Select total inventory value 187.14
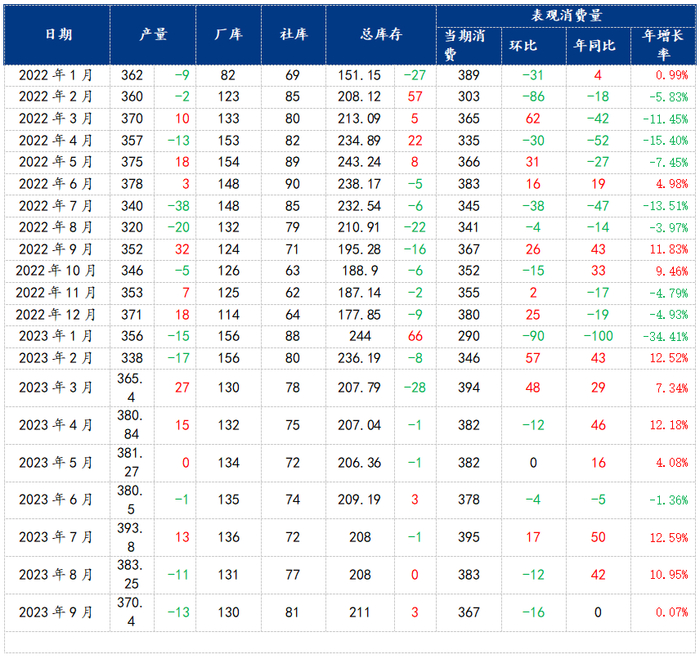Screen dimensions: 700x659 (x=359, y=292)
